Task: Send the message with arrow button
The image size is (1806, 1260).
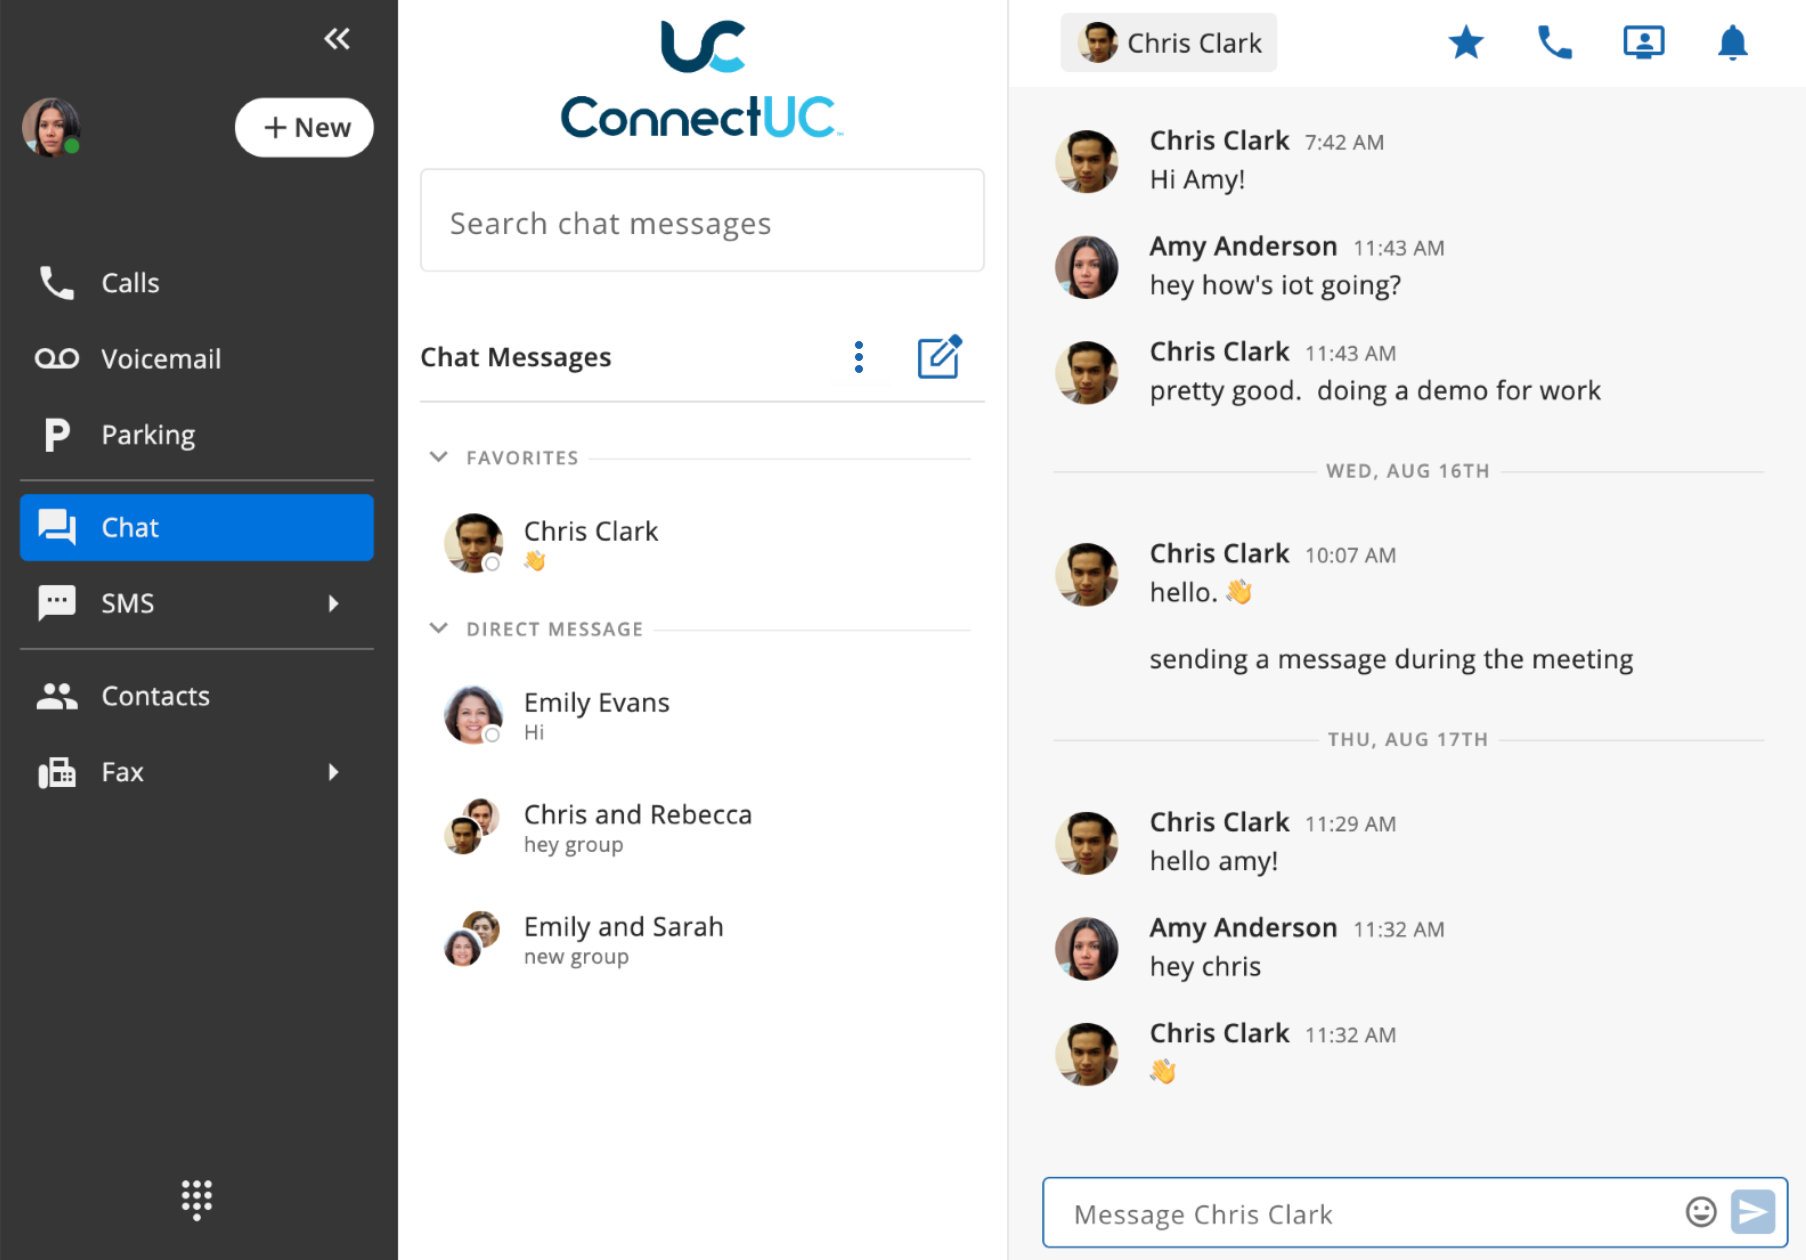Action: point(1753,1212)
